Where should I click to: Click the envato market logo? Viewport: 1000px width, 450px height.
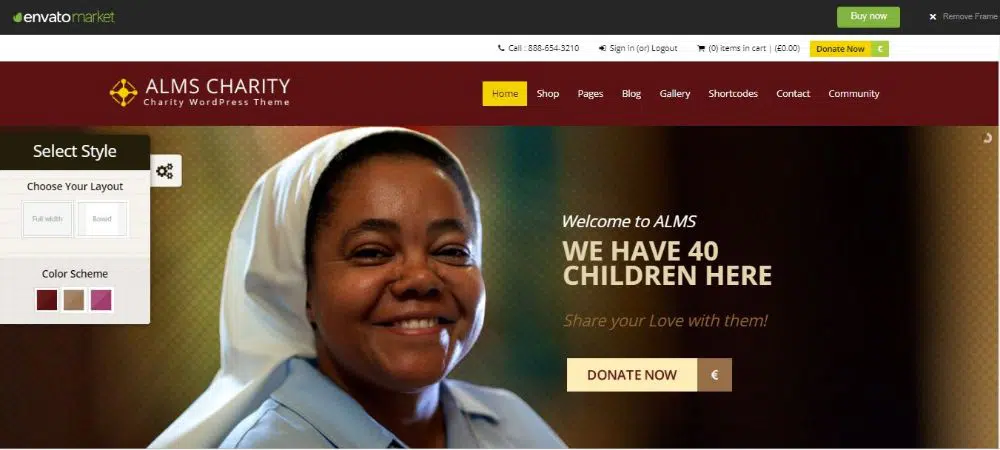tap(64, 17)
